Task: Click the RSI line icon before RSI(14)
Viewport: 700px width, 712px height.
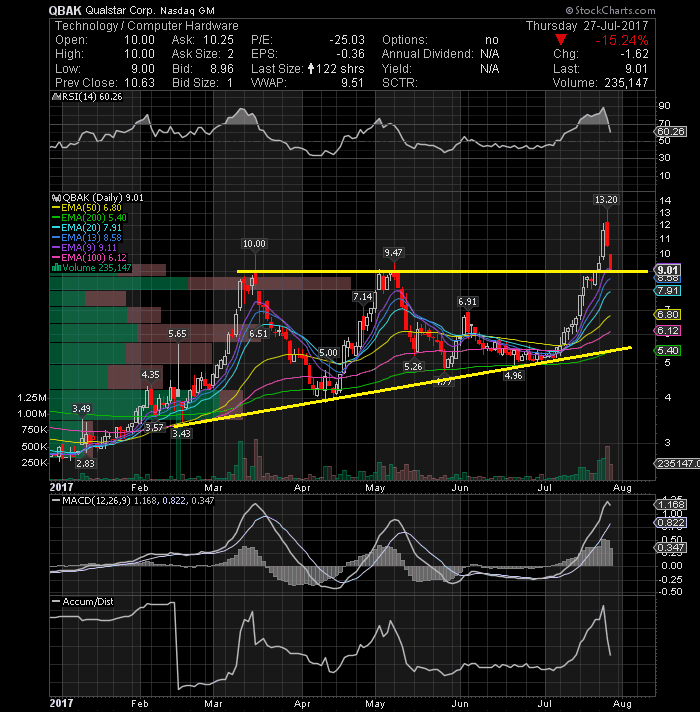Action: [x=56, y=97]
